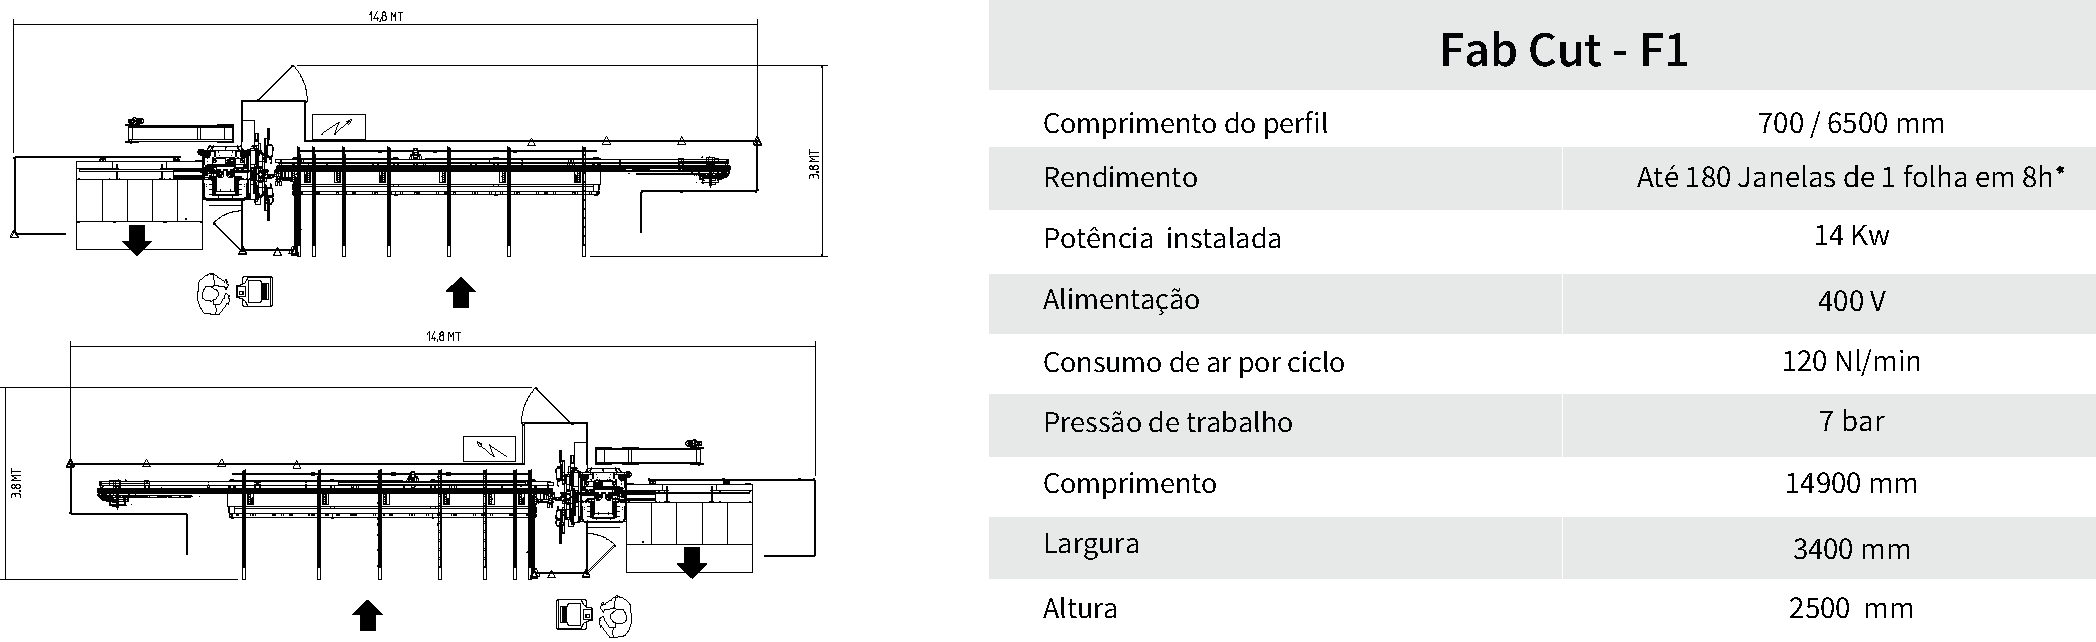
Task: Click the direction arrow box in the lower drawing
Action: tap(489, 449)
